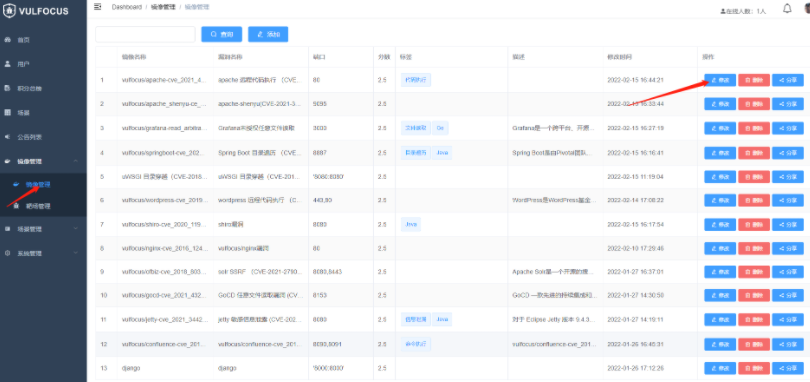The width and height of the screenshot is (810, 382).
Task: Collapse the 镜像管理 parent menu
Action: tap(43, 161)
